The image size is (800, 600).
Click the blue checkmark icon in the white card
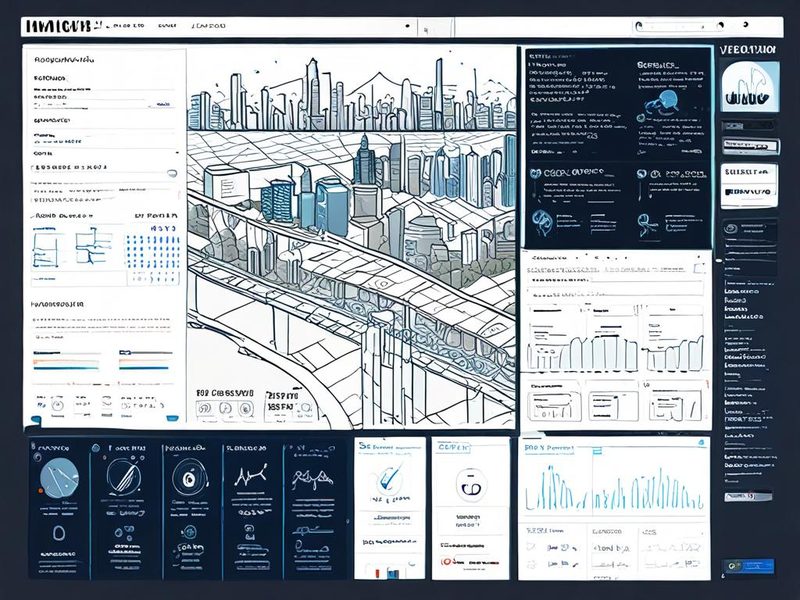tap(389, 478)
